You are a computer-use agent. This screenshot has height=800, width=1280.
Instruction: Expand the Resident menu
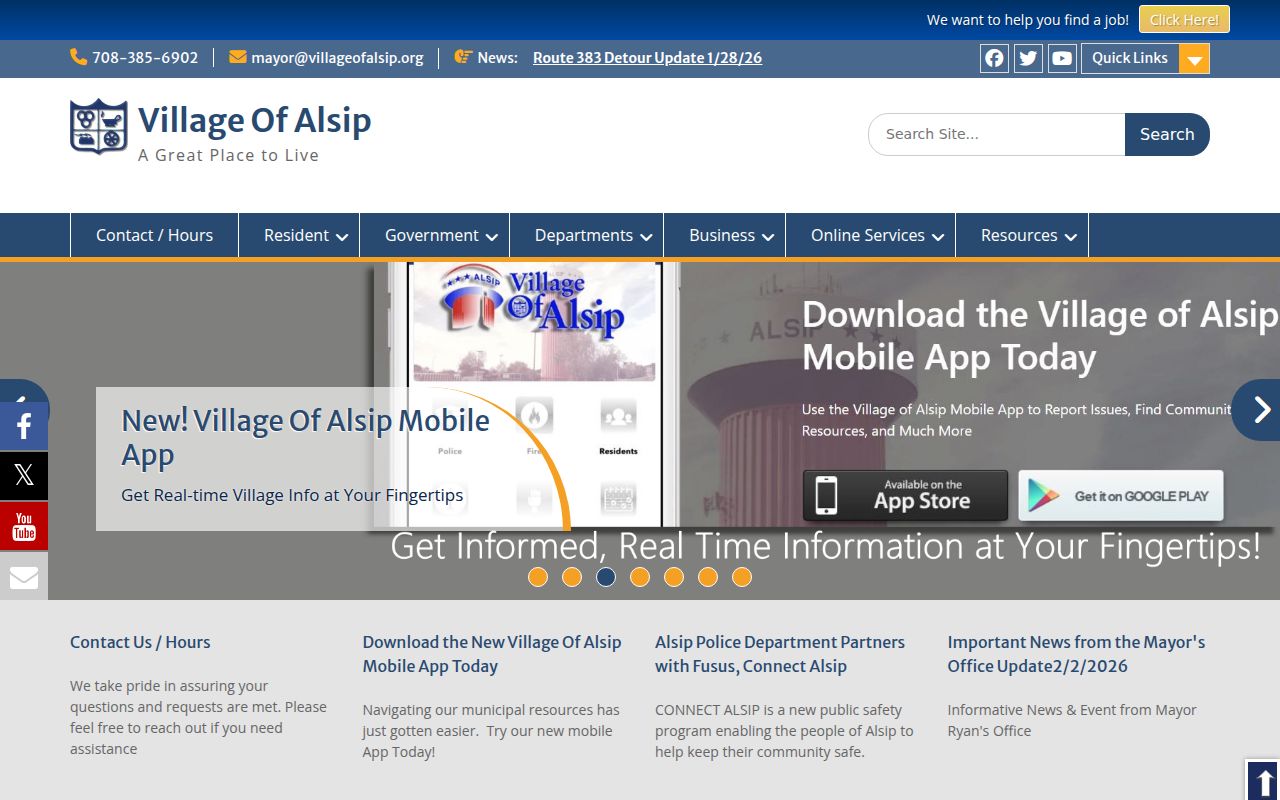point(299,236)
